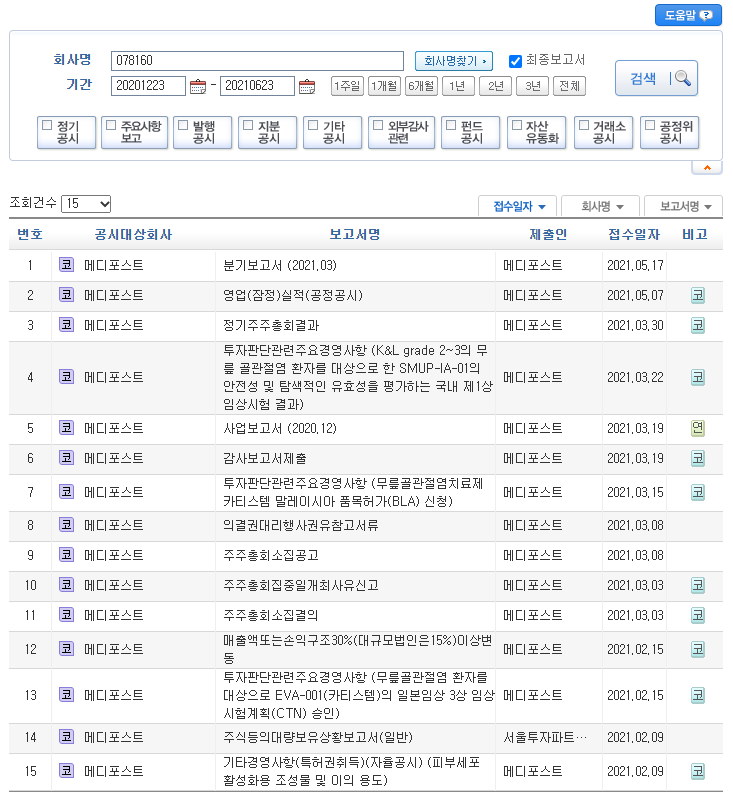Set period to 6개월
Viewport: 733px width, 801px height.
click(421, 86)
